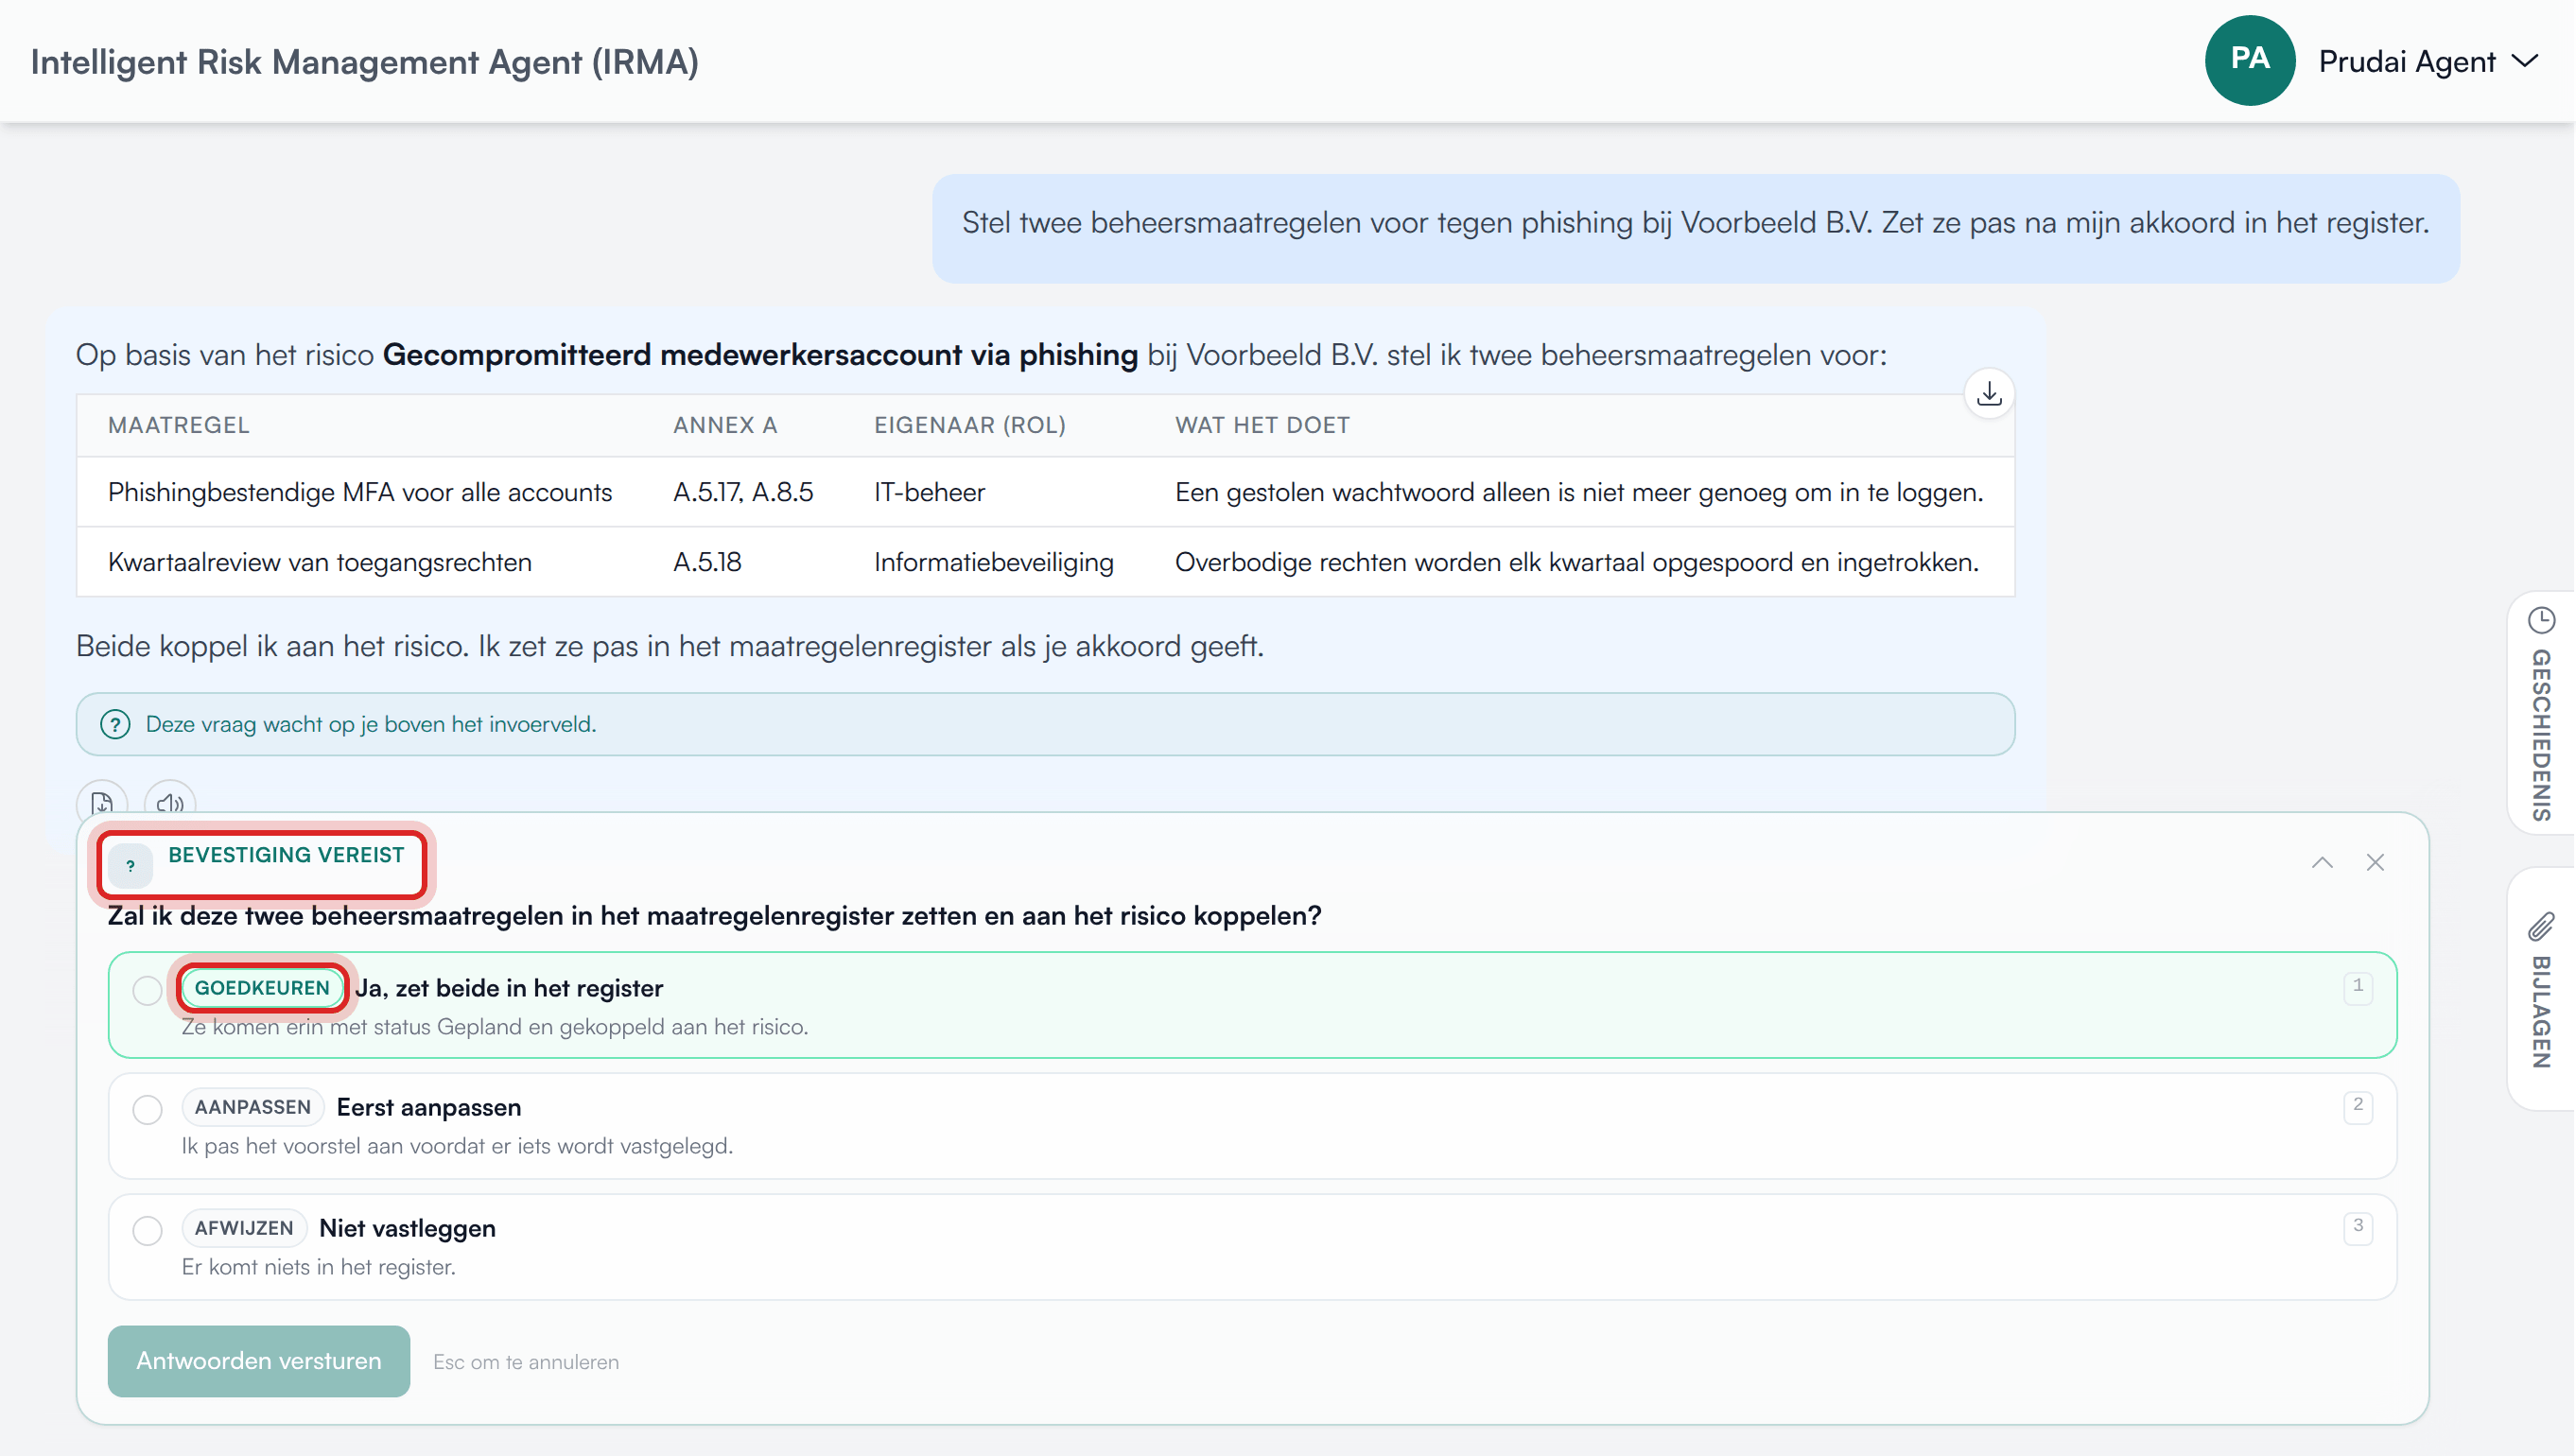Download the proposed measures table
Screen dimensions: 2576x1456
1989,394
